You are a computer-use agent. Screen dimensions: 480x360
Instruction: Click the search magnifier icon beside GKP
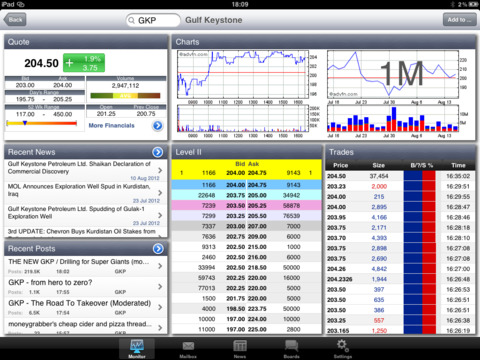[132, 21]
